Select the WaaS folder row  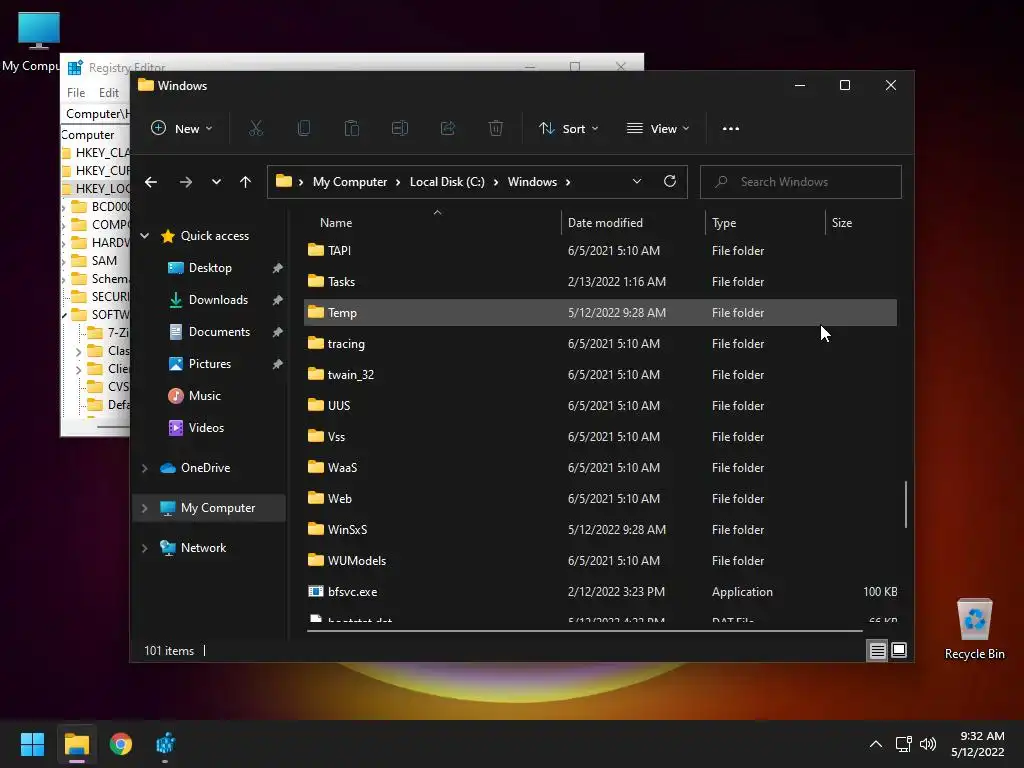pos(600,468)
